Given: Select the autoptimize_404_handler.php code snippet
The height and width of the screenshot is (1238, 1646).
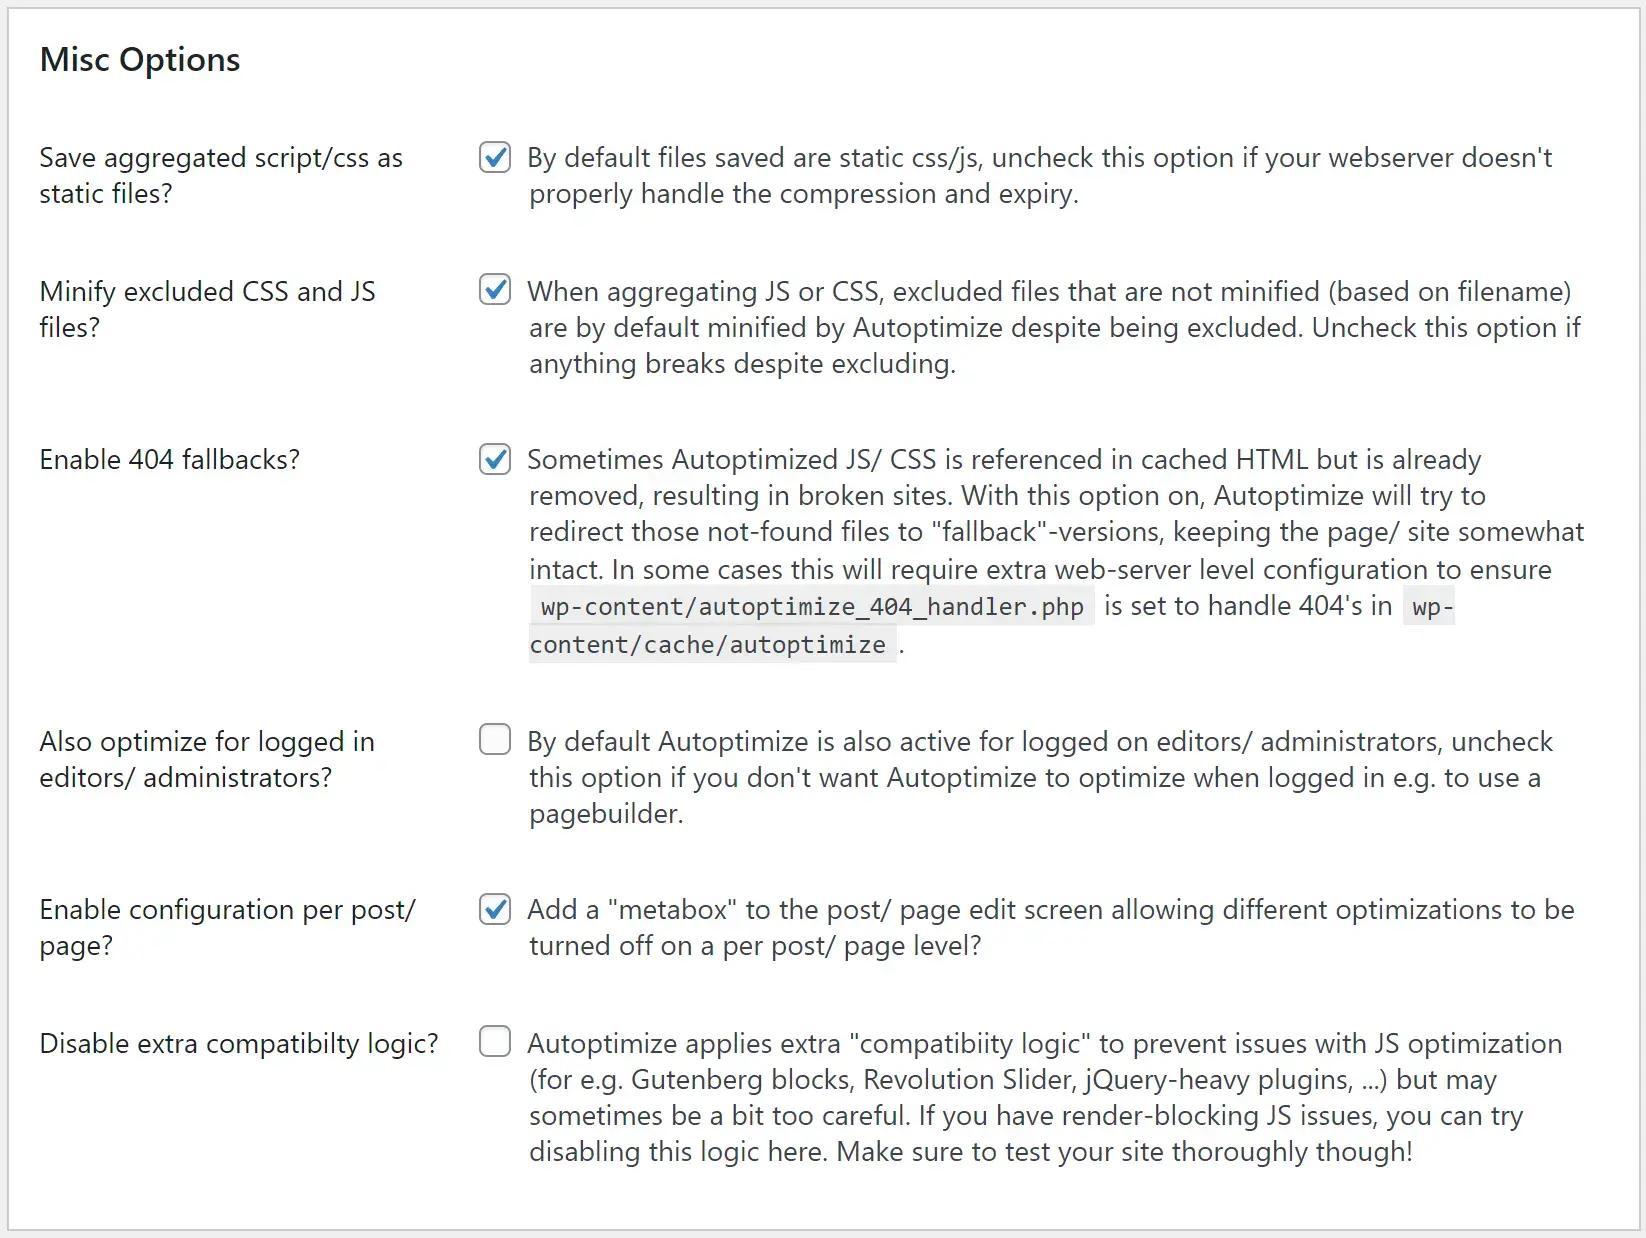Looking at the screenshot, I should [810, 606].
